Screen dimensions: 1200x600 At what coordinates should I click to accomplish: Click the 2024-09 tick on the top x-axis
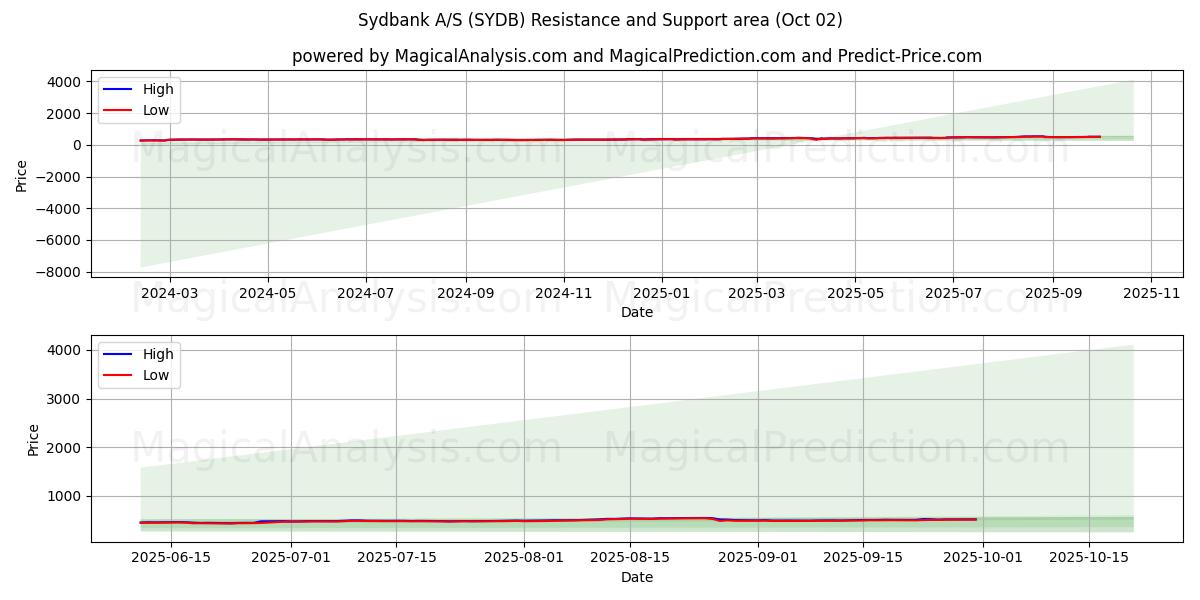pos(465,294)
